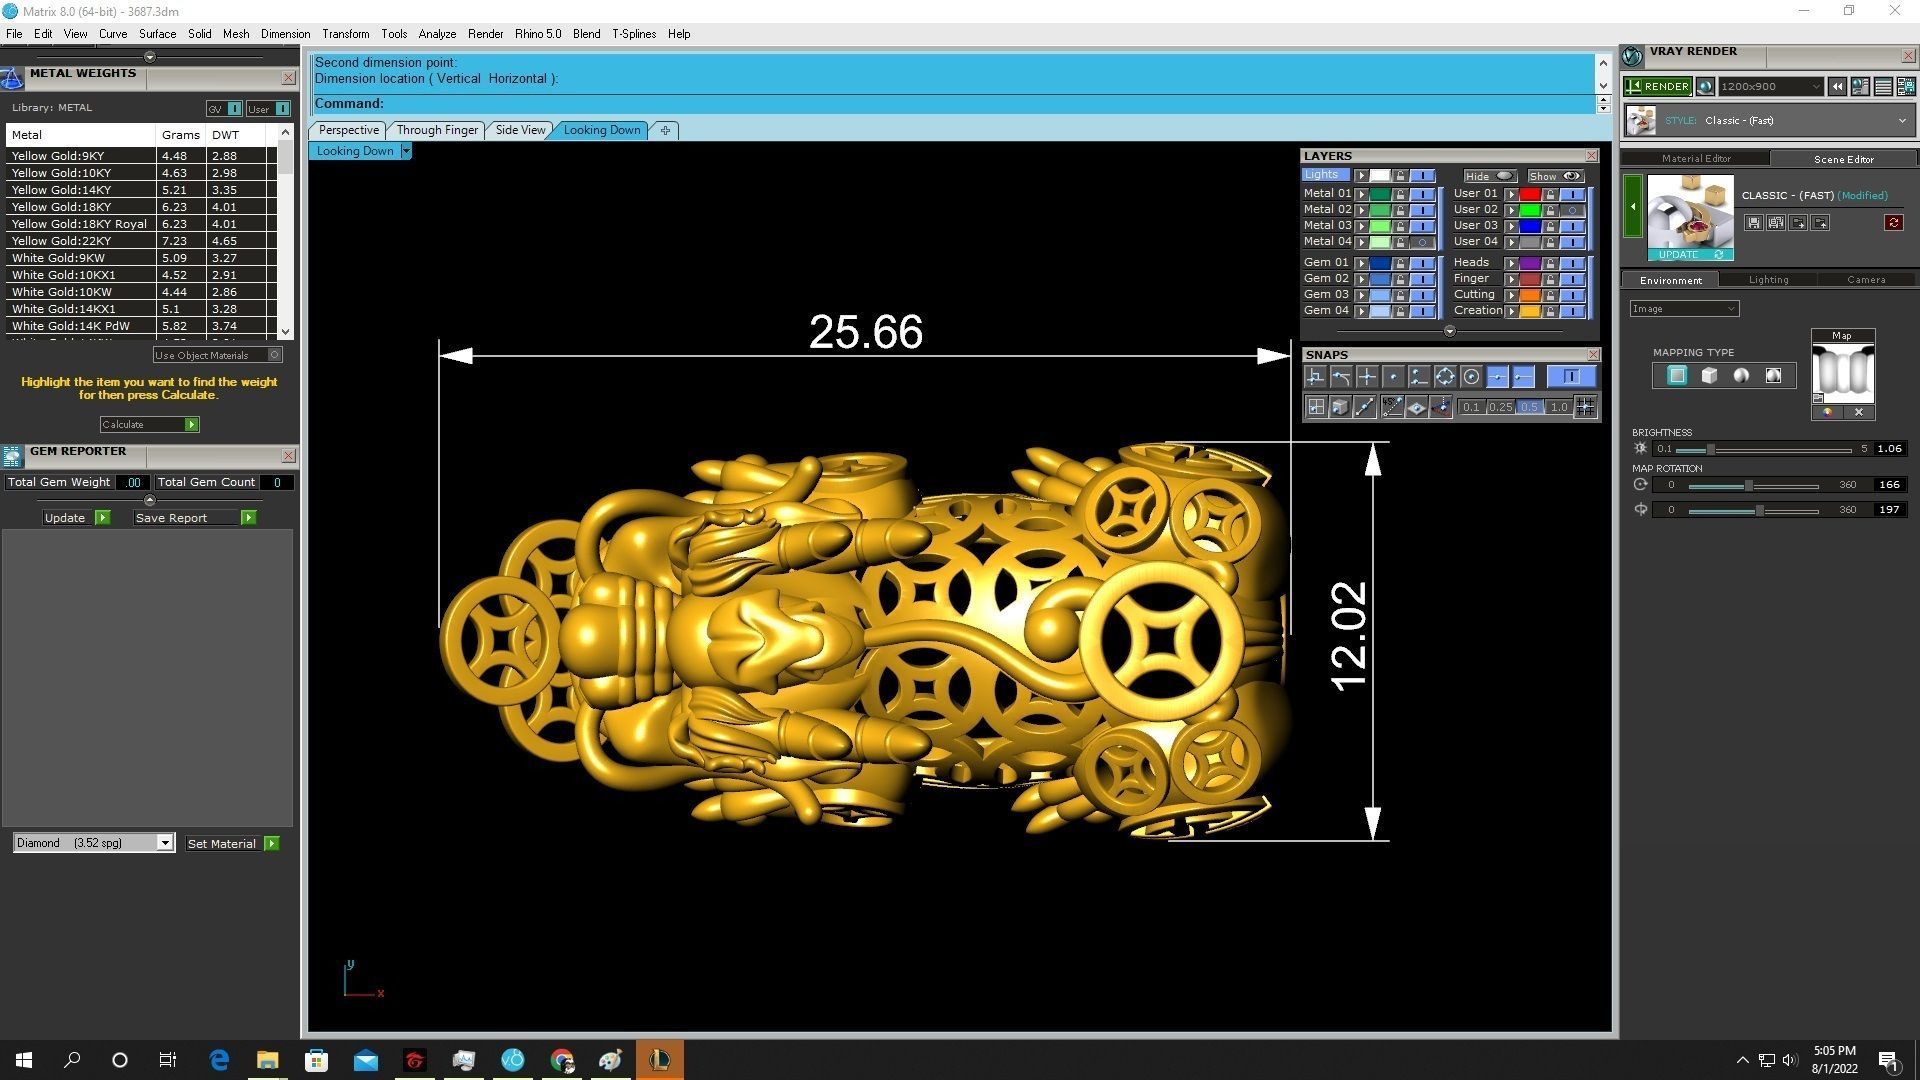Select the cubic mapping type icon
Image resolution: width=1920 pixels, height=1080 pixels.
coord(1709,375)
